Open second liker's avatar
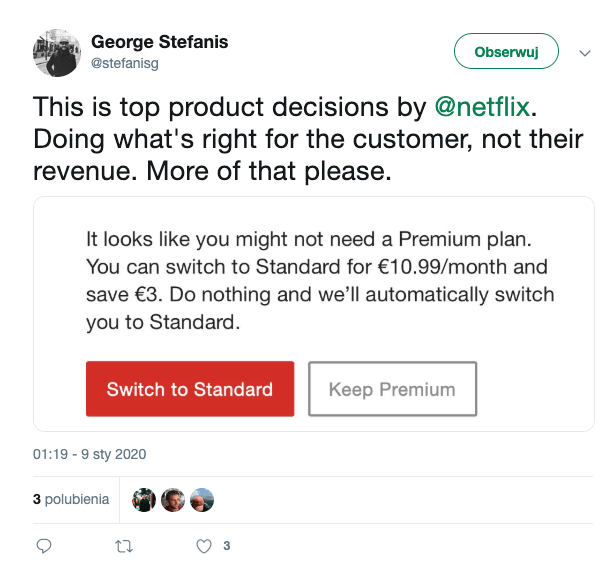 173,500
